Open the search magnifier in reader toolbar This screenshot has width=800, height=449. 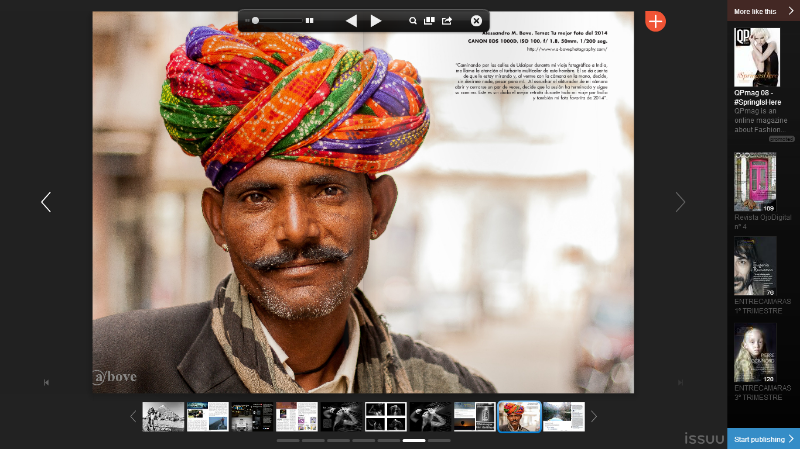point(412,20)
